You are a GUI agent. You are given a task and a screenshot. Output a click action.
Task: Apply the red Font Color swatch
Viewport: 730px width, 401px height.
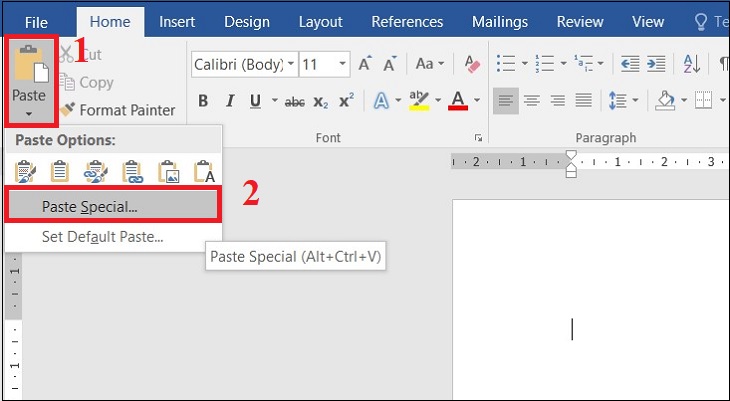coord(458,101)
